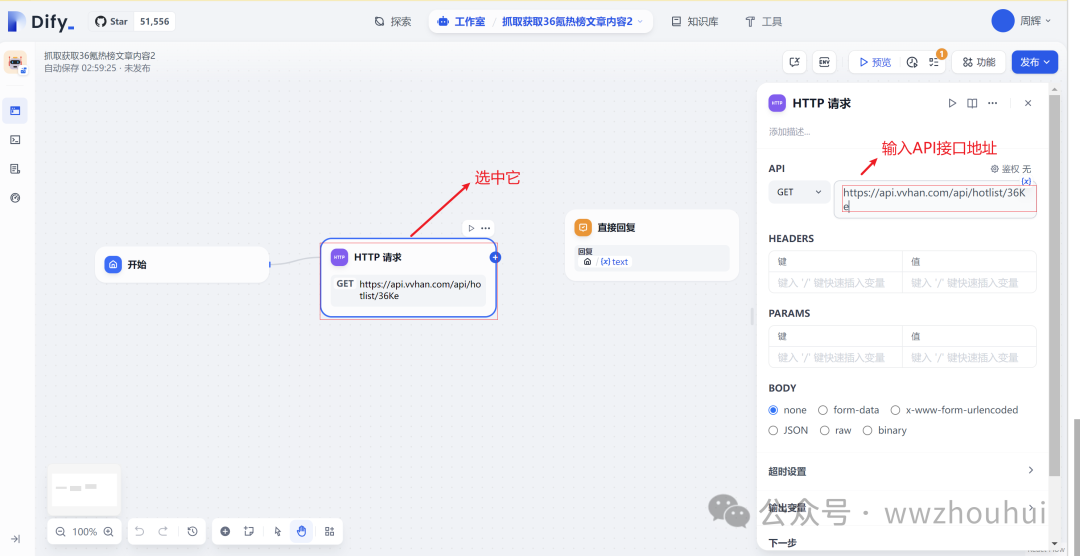
Task: Open the 工具 tab
Action: [x=764, y=21]
